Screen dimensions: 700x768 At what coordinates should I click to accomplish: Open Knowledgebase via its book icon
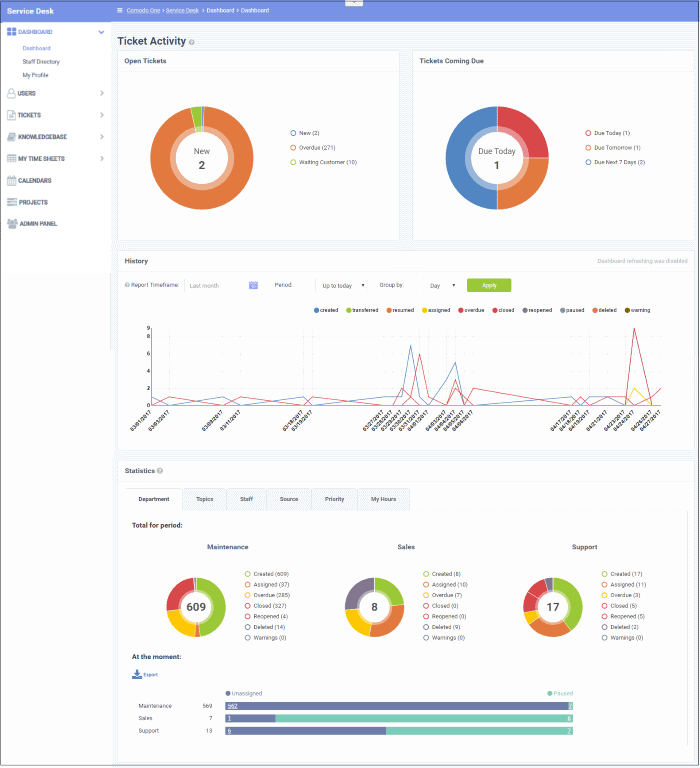(x=11, y=136)
